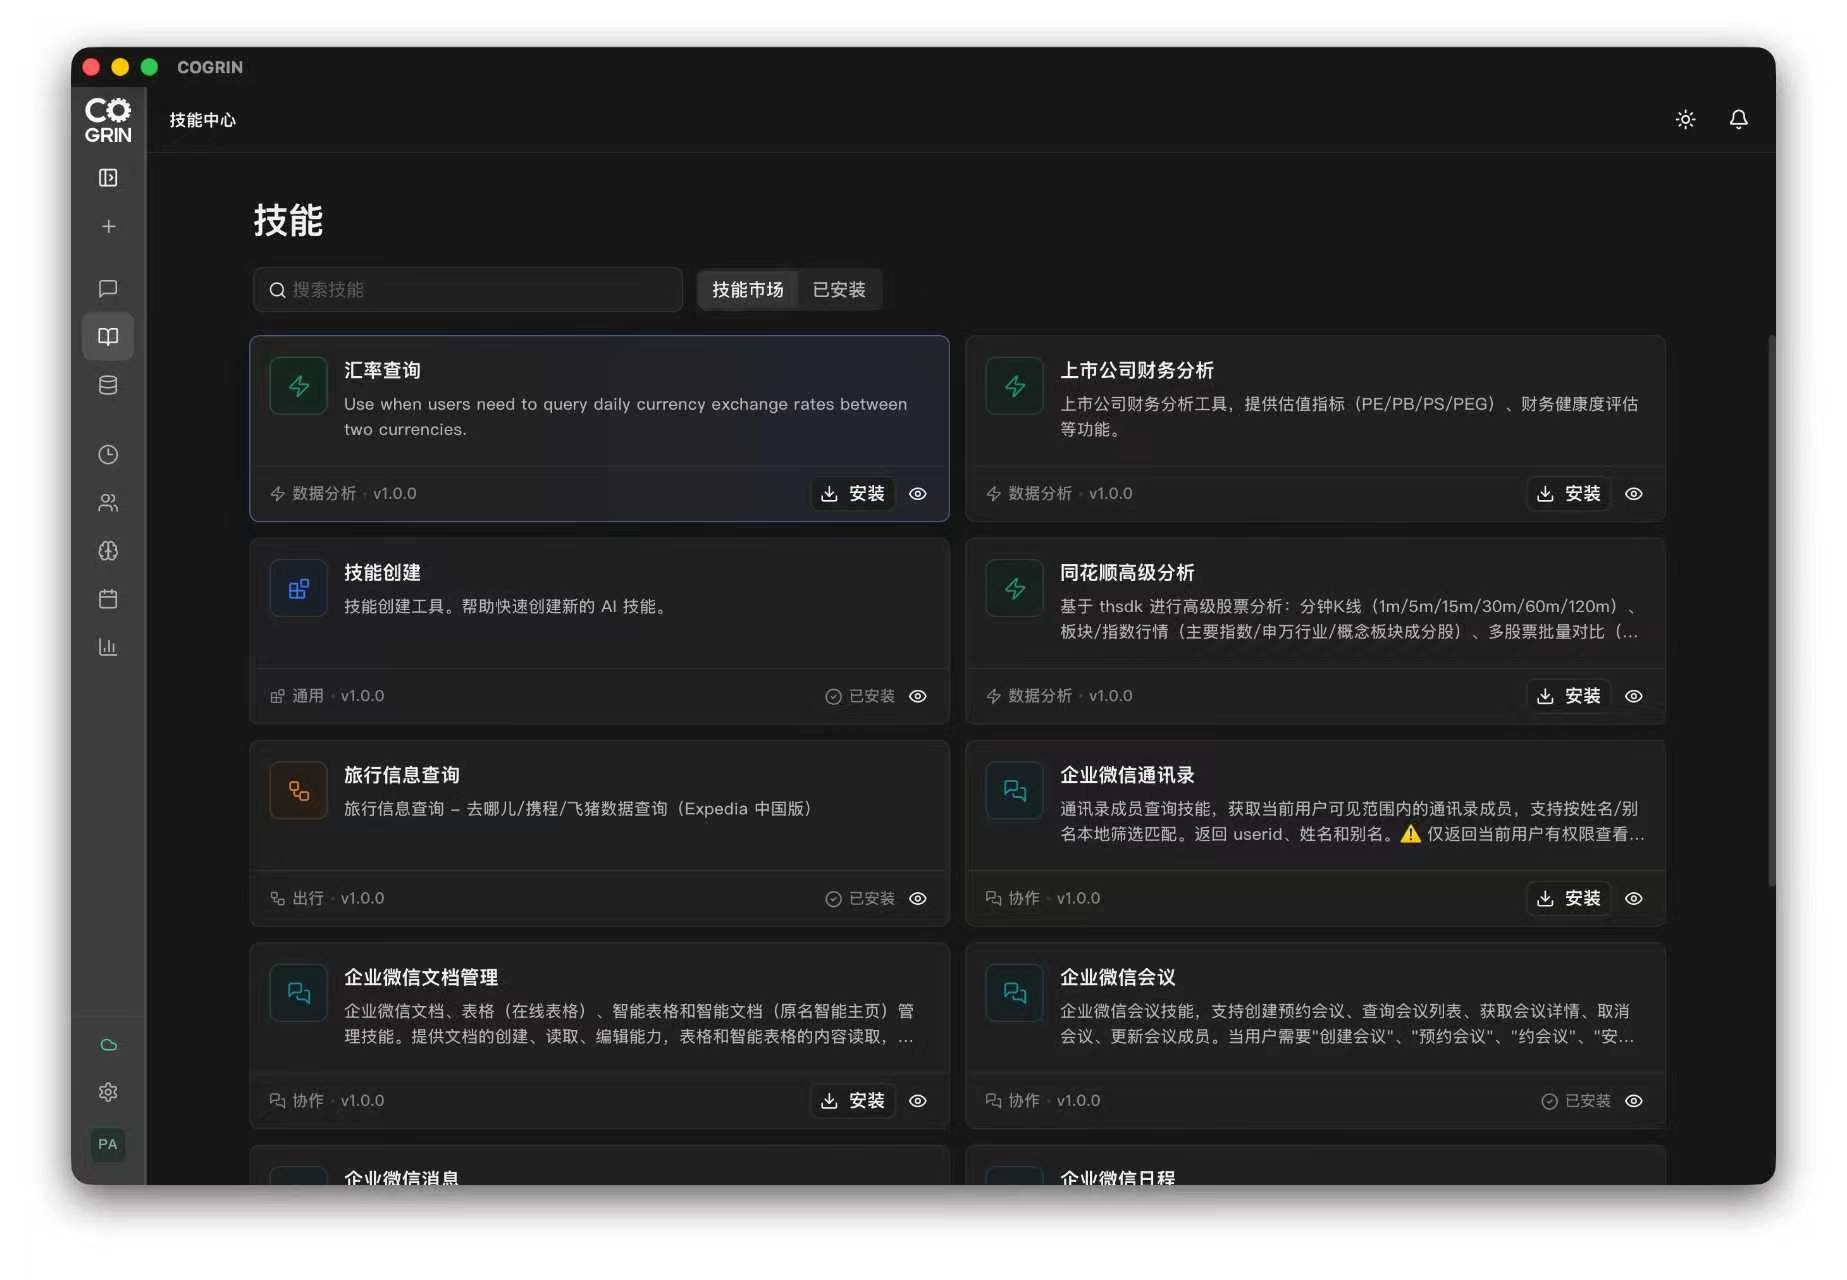Switch to 已安装 tab
This screenshot has width=1847, height=1280.
(839, 289)
